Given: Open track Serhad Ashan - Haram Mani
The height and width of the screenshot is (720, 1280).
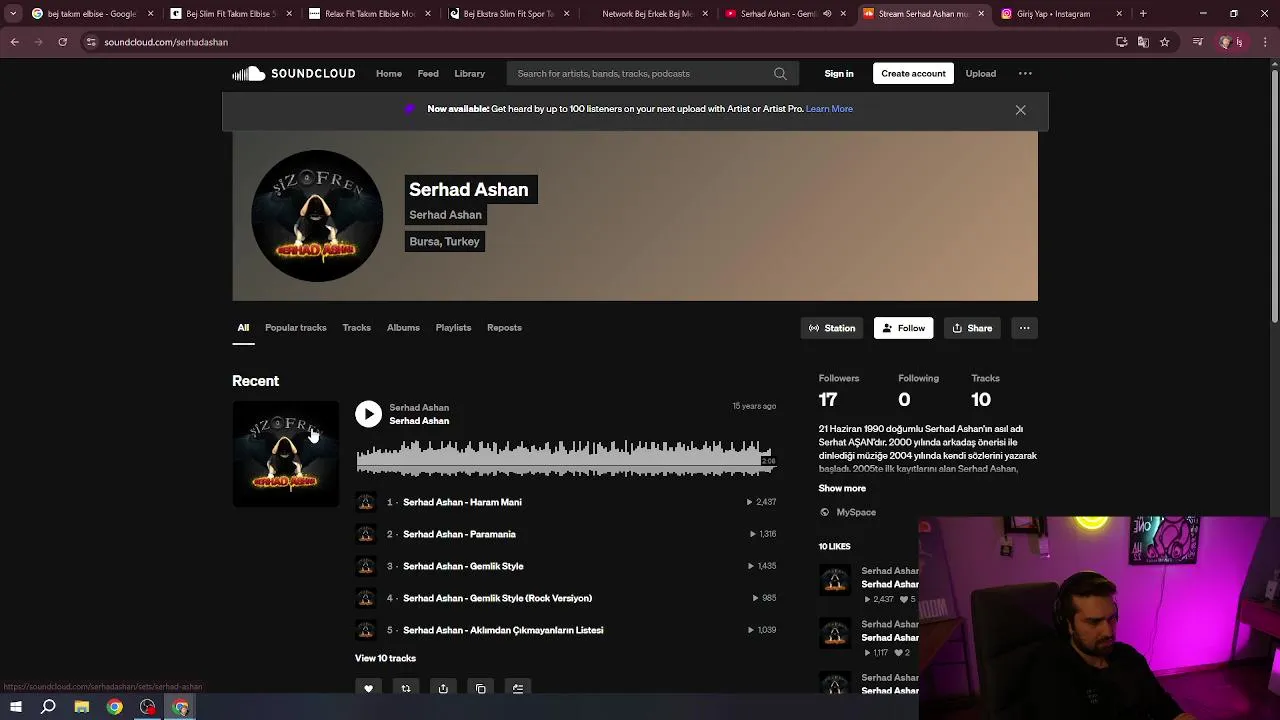Looking at the screenshot, I should pos(462,502).
